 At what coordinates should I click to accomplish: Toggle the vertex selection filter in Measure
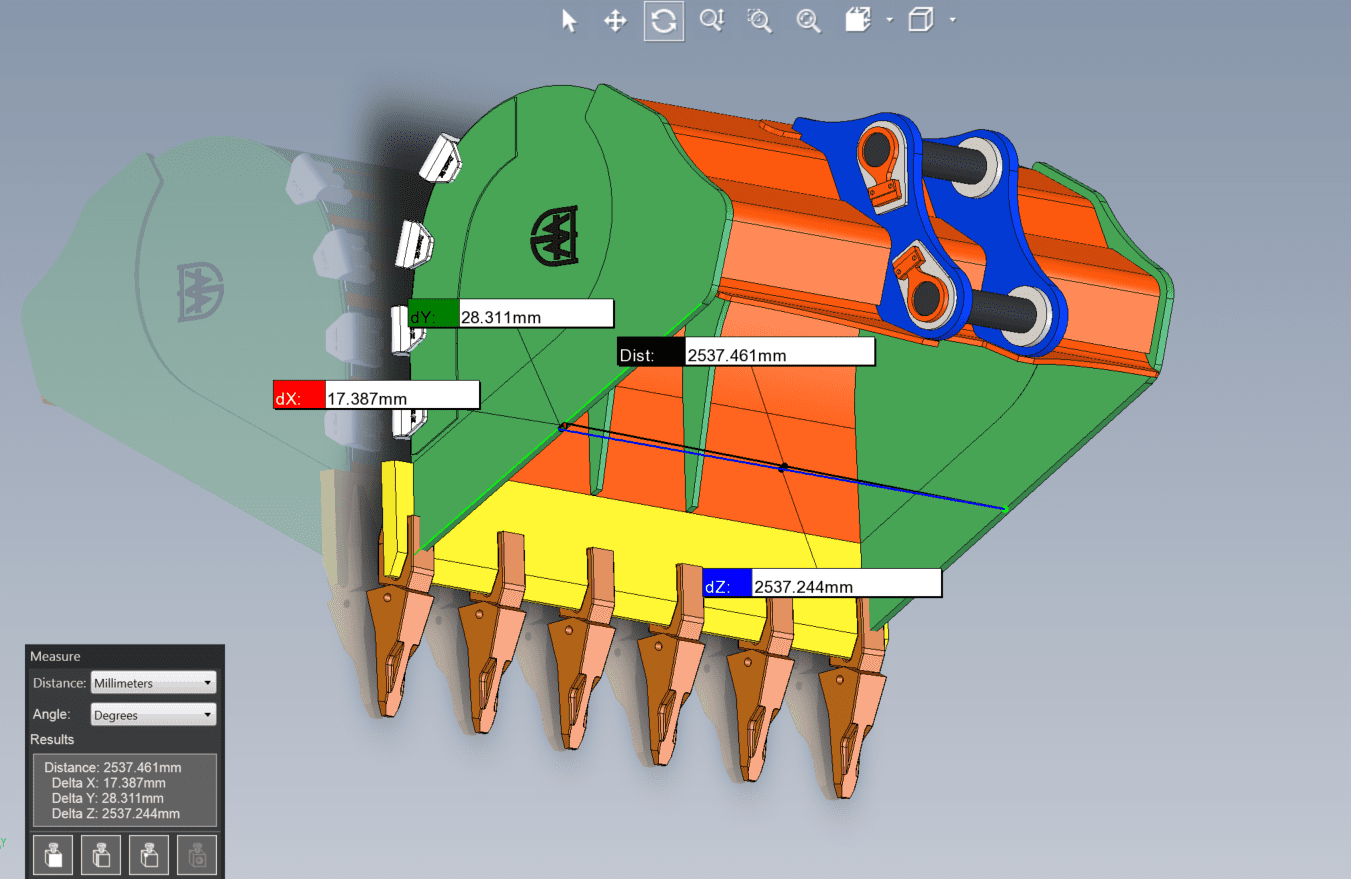pyautogui.click(x=149, y=856)
